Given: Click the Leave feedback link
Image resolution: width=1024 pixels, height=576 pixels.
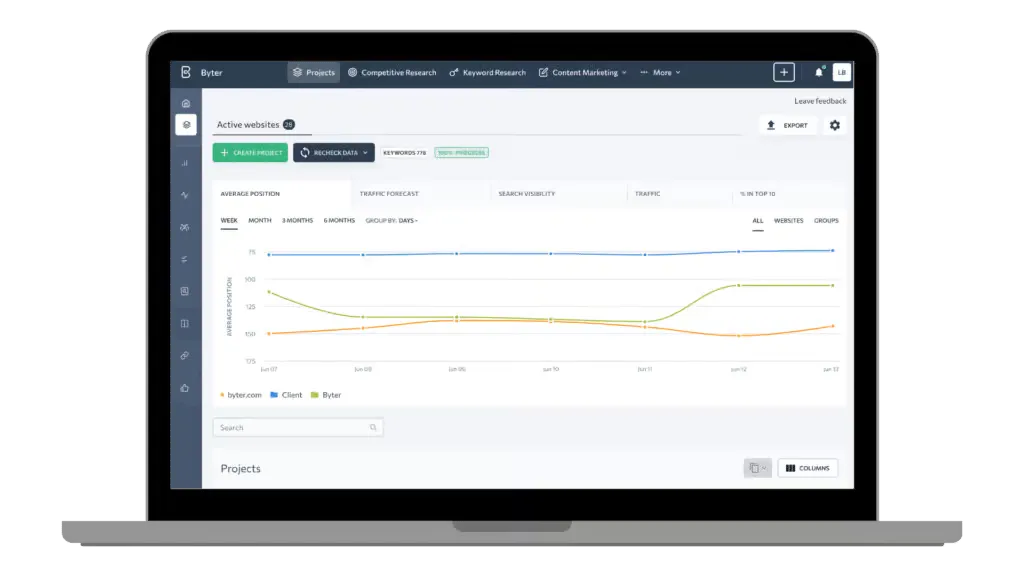Looking at the screenshot, I should (820, 101).
